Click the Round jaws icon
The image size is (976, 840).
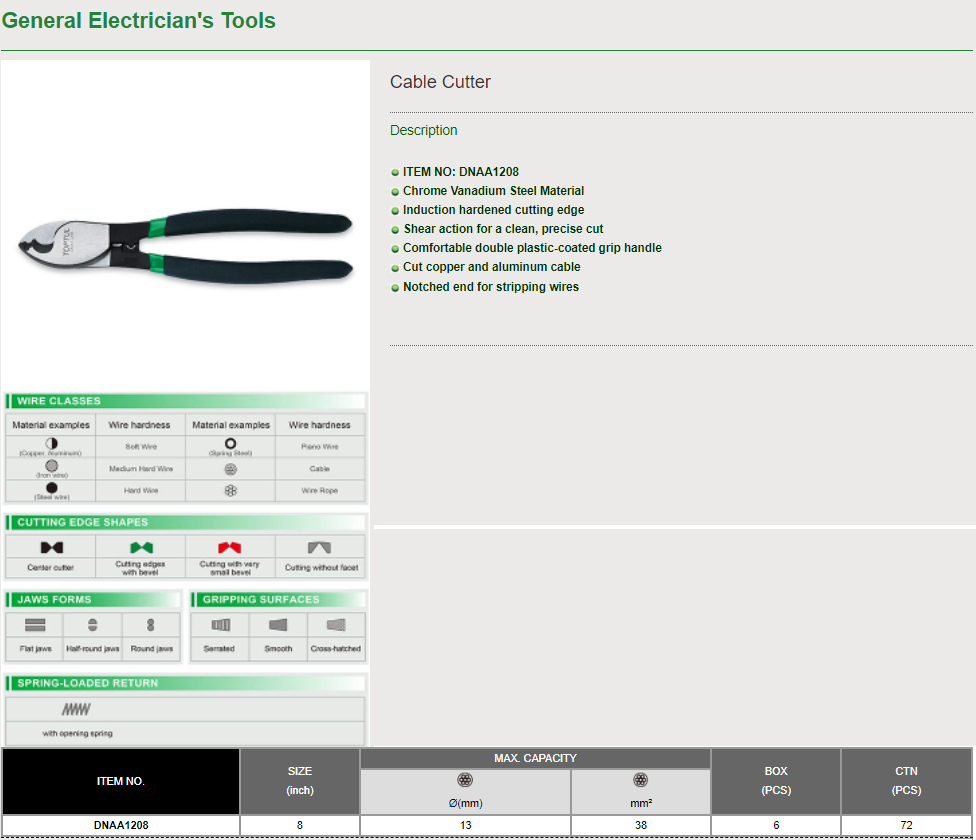tap(151, 625)
